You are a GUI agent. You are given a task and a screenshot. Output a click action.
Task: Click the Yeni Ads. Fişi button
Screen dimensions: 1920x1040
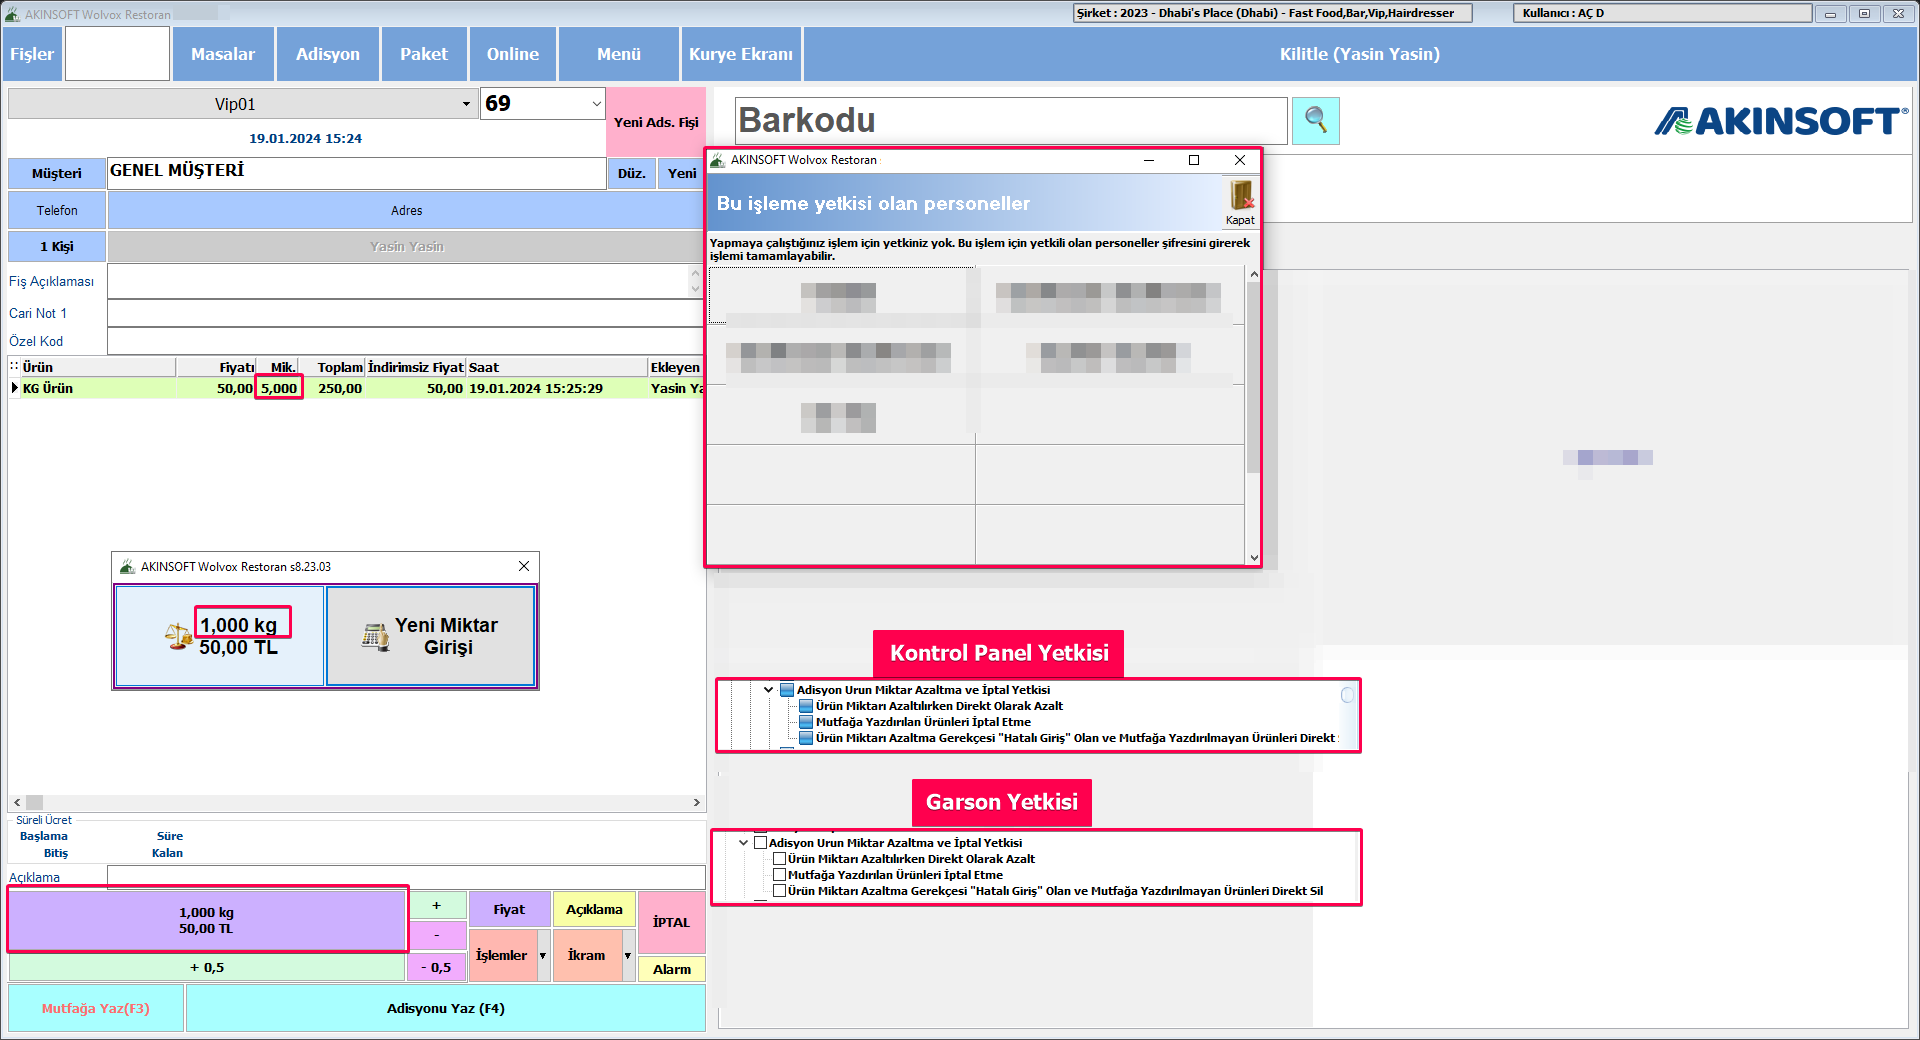pos(656,122)
